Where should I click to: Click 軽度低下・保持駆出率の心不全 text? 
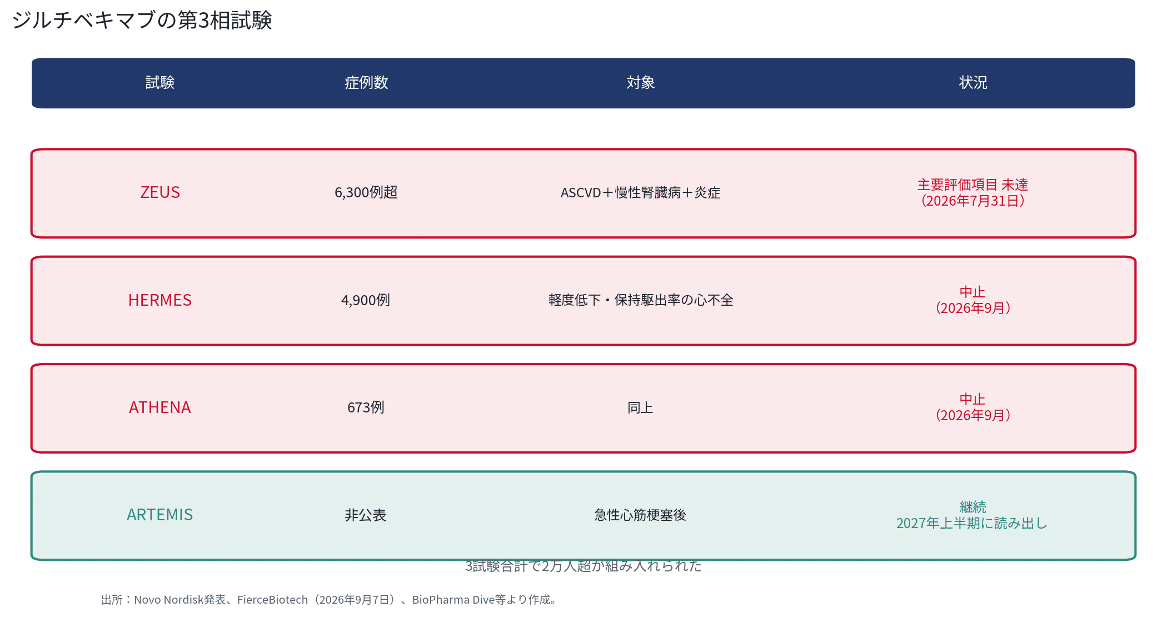[641, 300]
